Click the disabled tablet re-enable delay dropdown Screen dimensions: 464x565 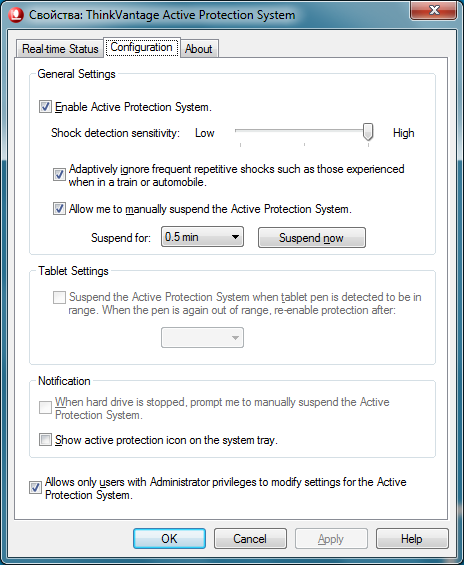(202, 338)
